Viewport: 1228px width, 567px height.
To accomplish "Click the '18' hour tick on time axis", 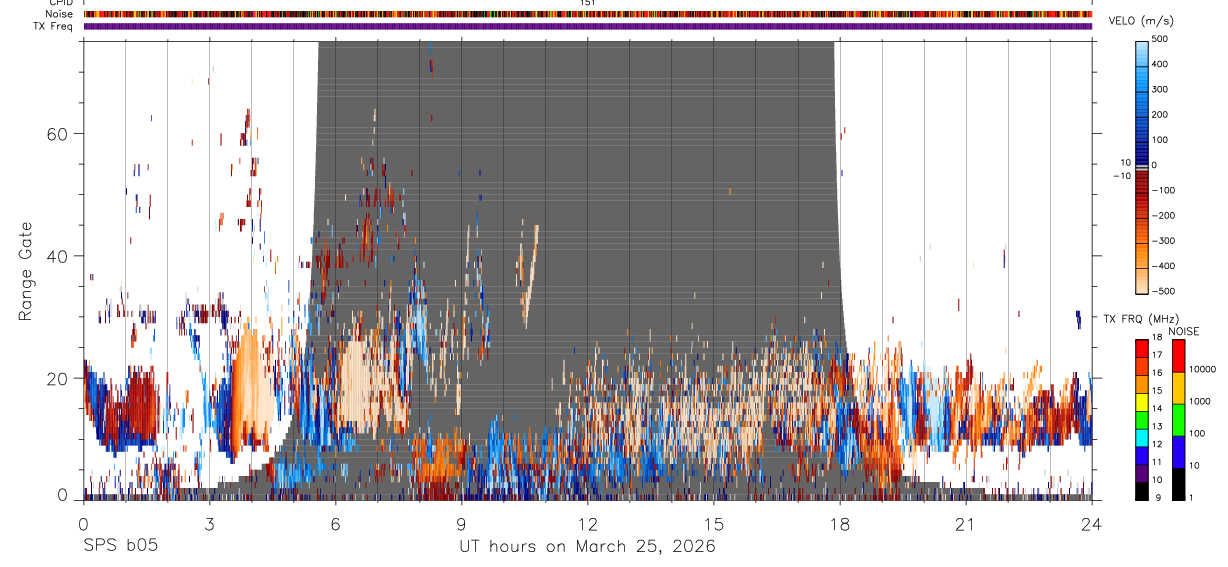I will pyautogui.click(x=840, y=524).
